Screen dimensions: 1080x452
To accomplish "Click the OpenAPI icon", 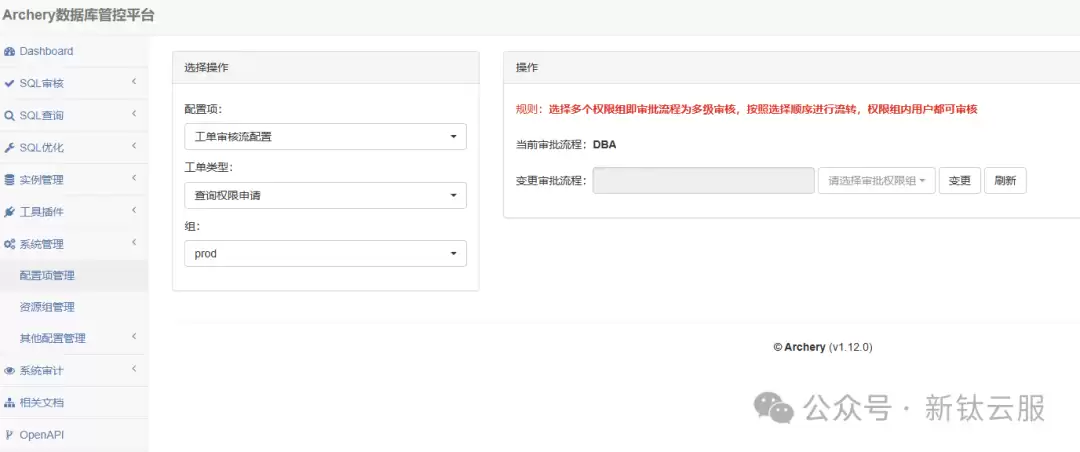I will tap(10, 435).
